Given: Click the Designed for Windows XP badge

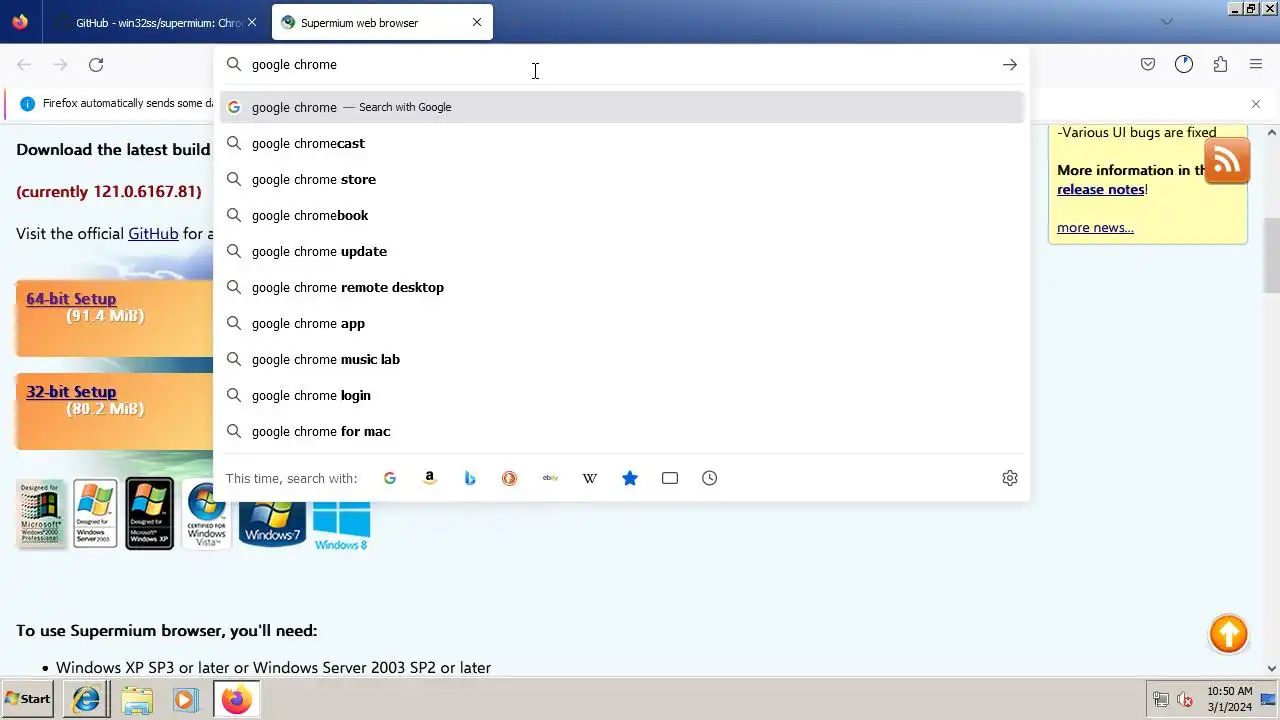Looking at the screenshot, I should (150, 514).
